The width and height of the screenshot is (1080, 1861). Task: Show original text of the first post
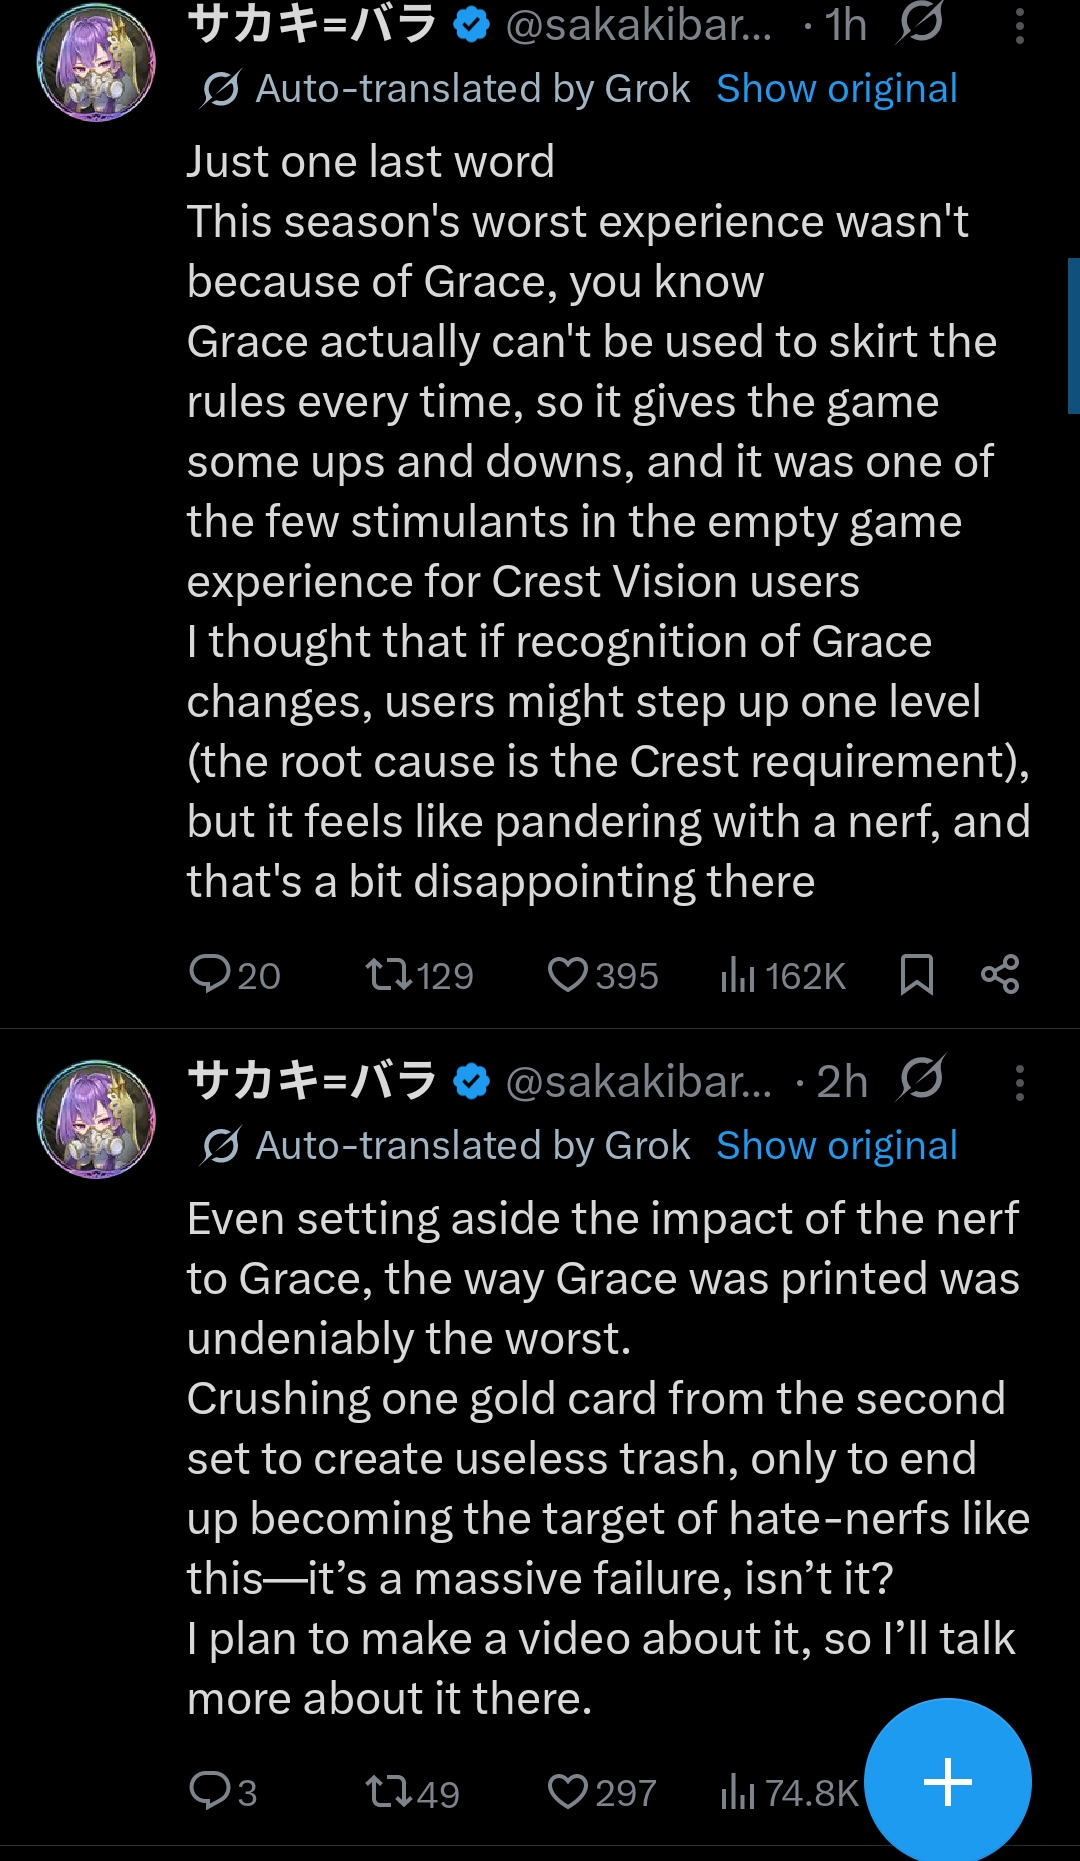[x=837, y=89]
